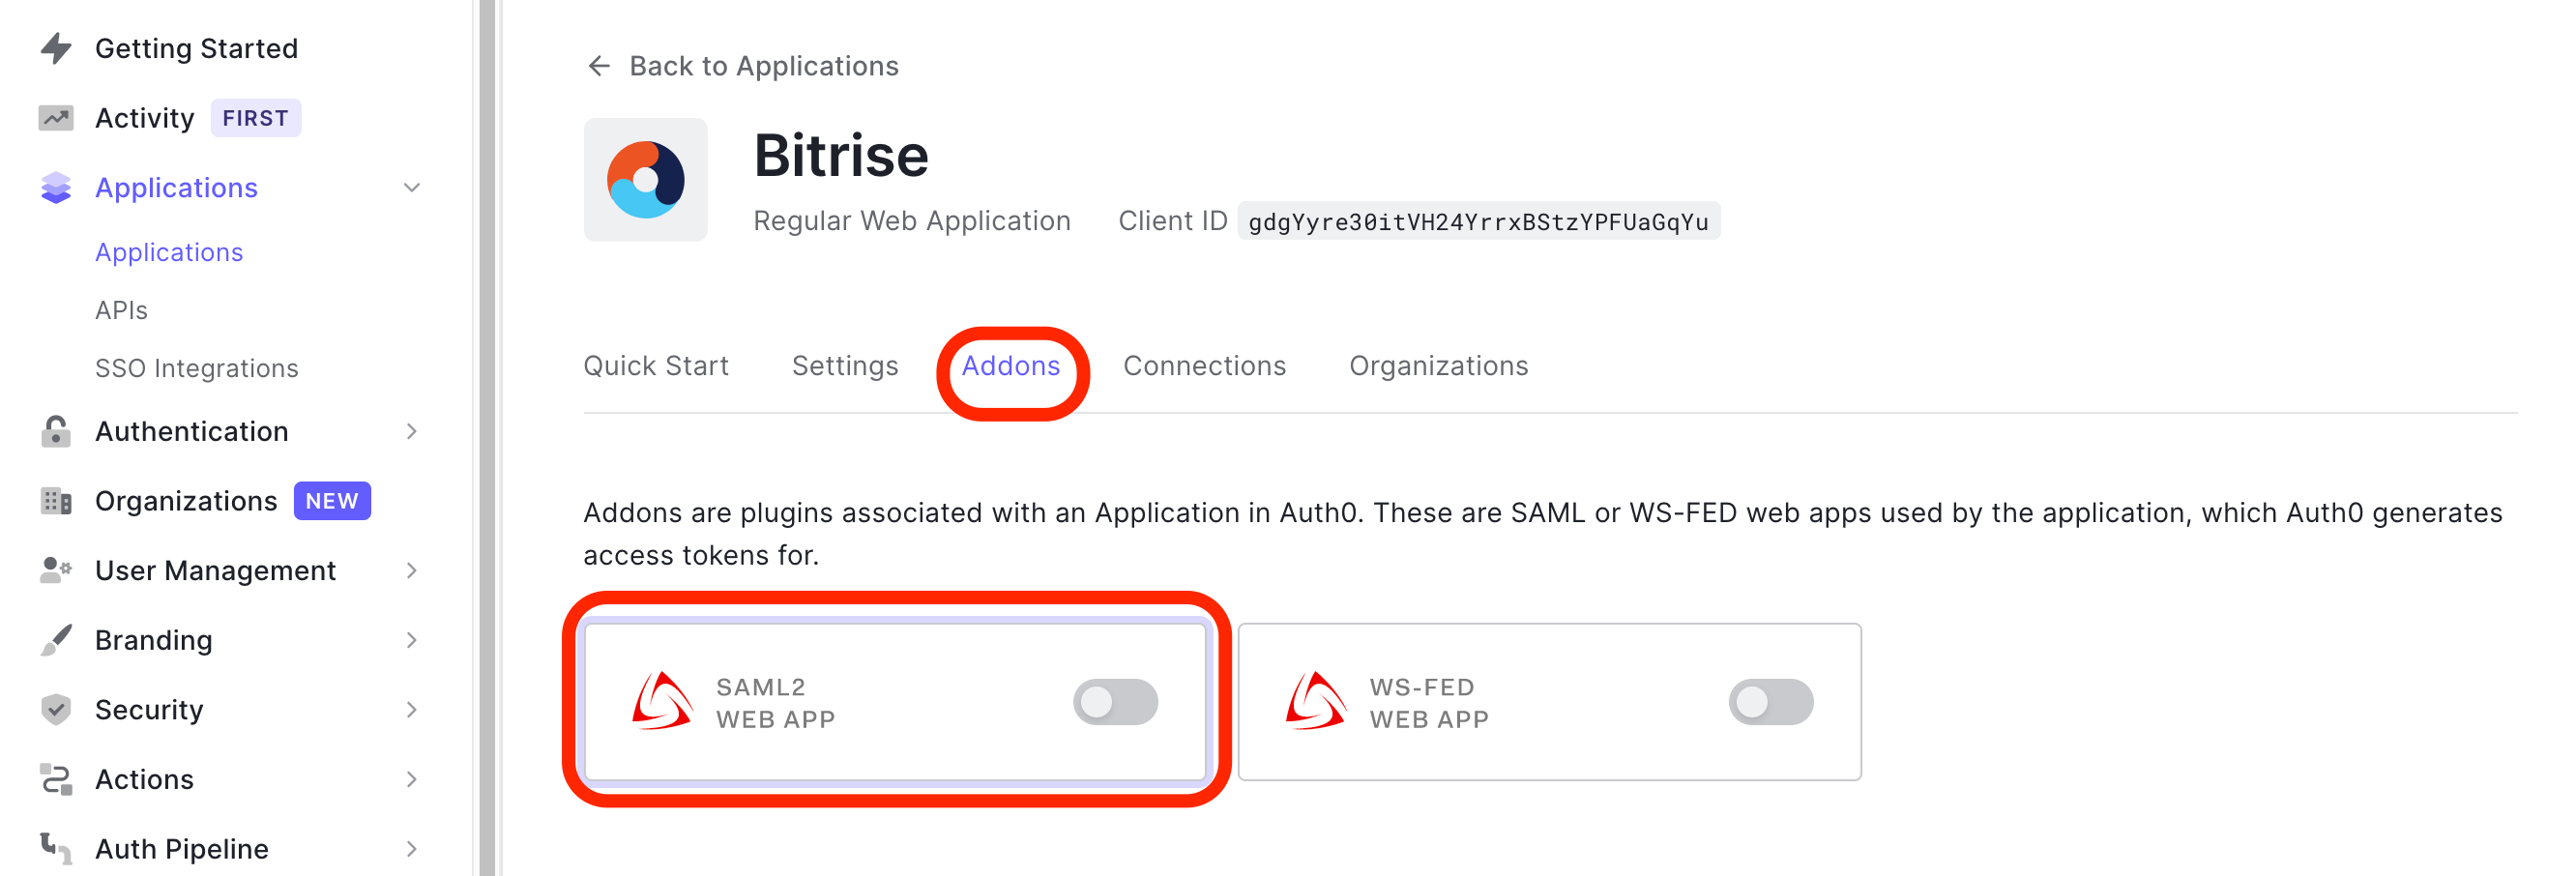The width and height of the screenshot is (2576, 876).
Task: Click the Security shield icon
Action: (56, 710)
